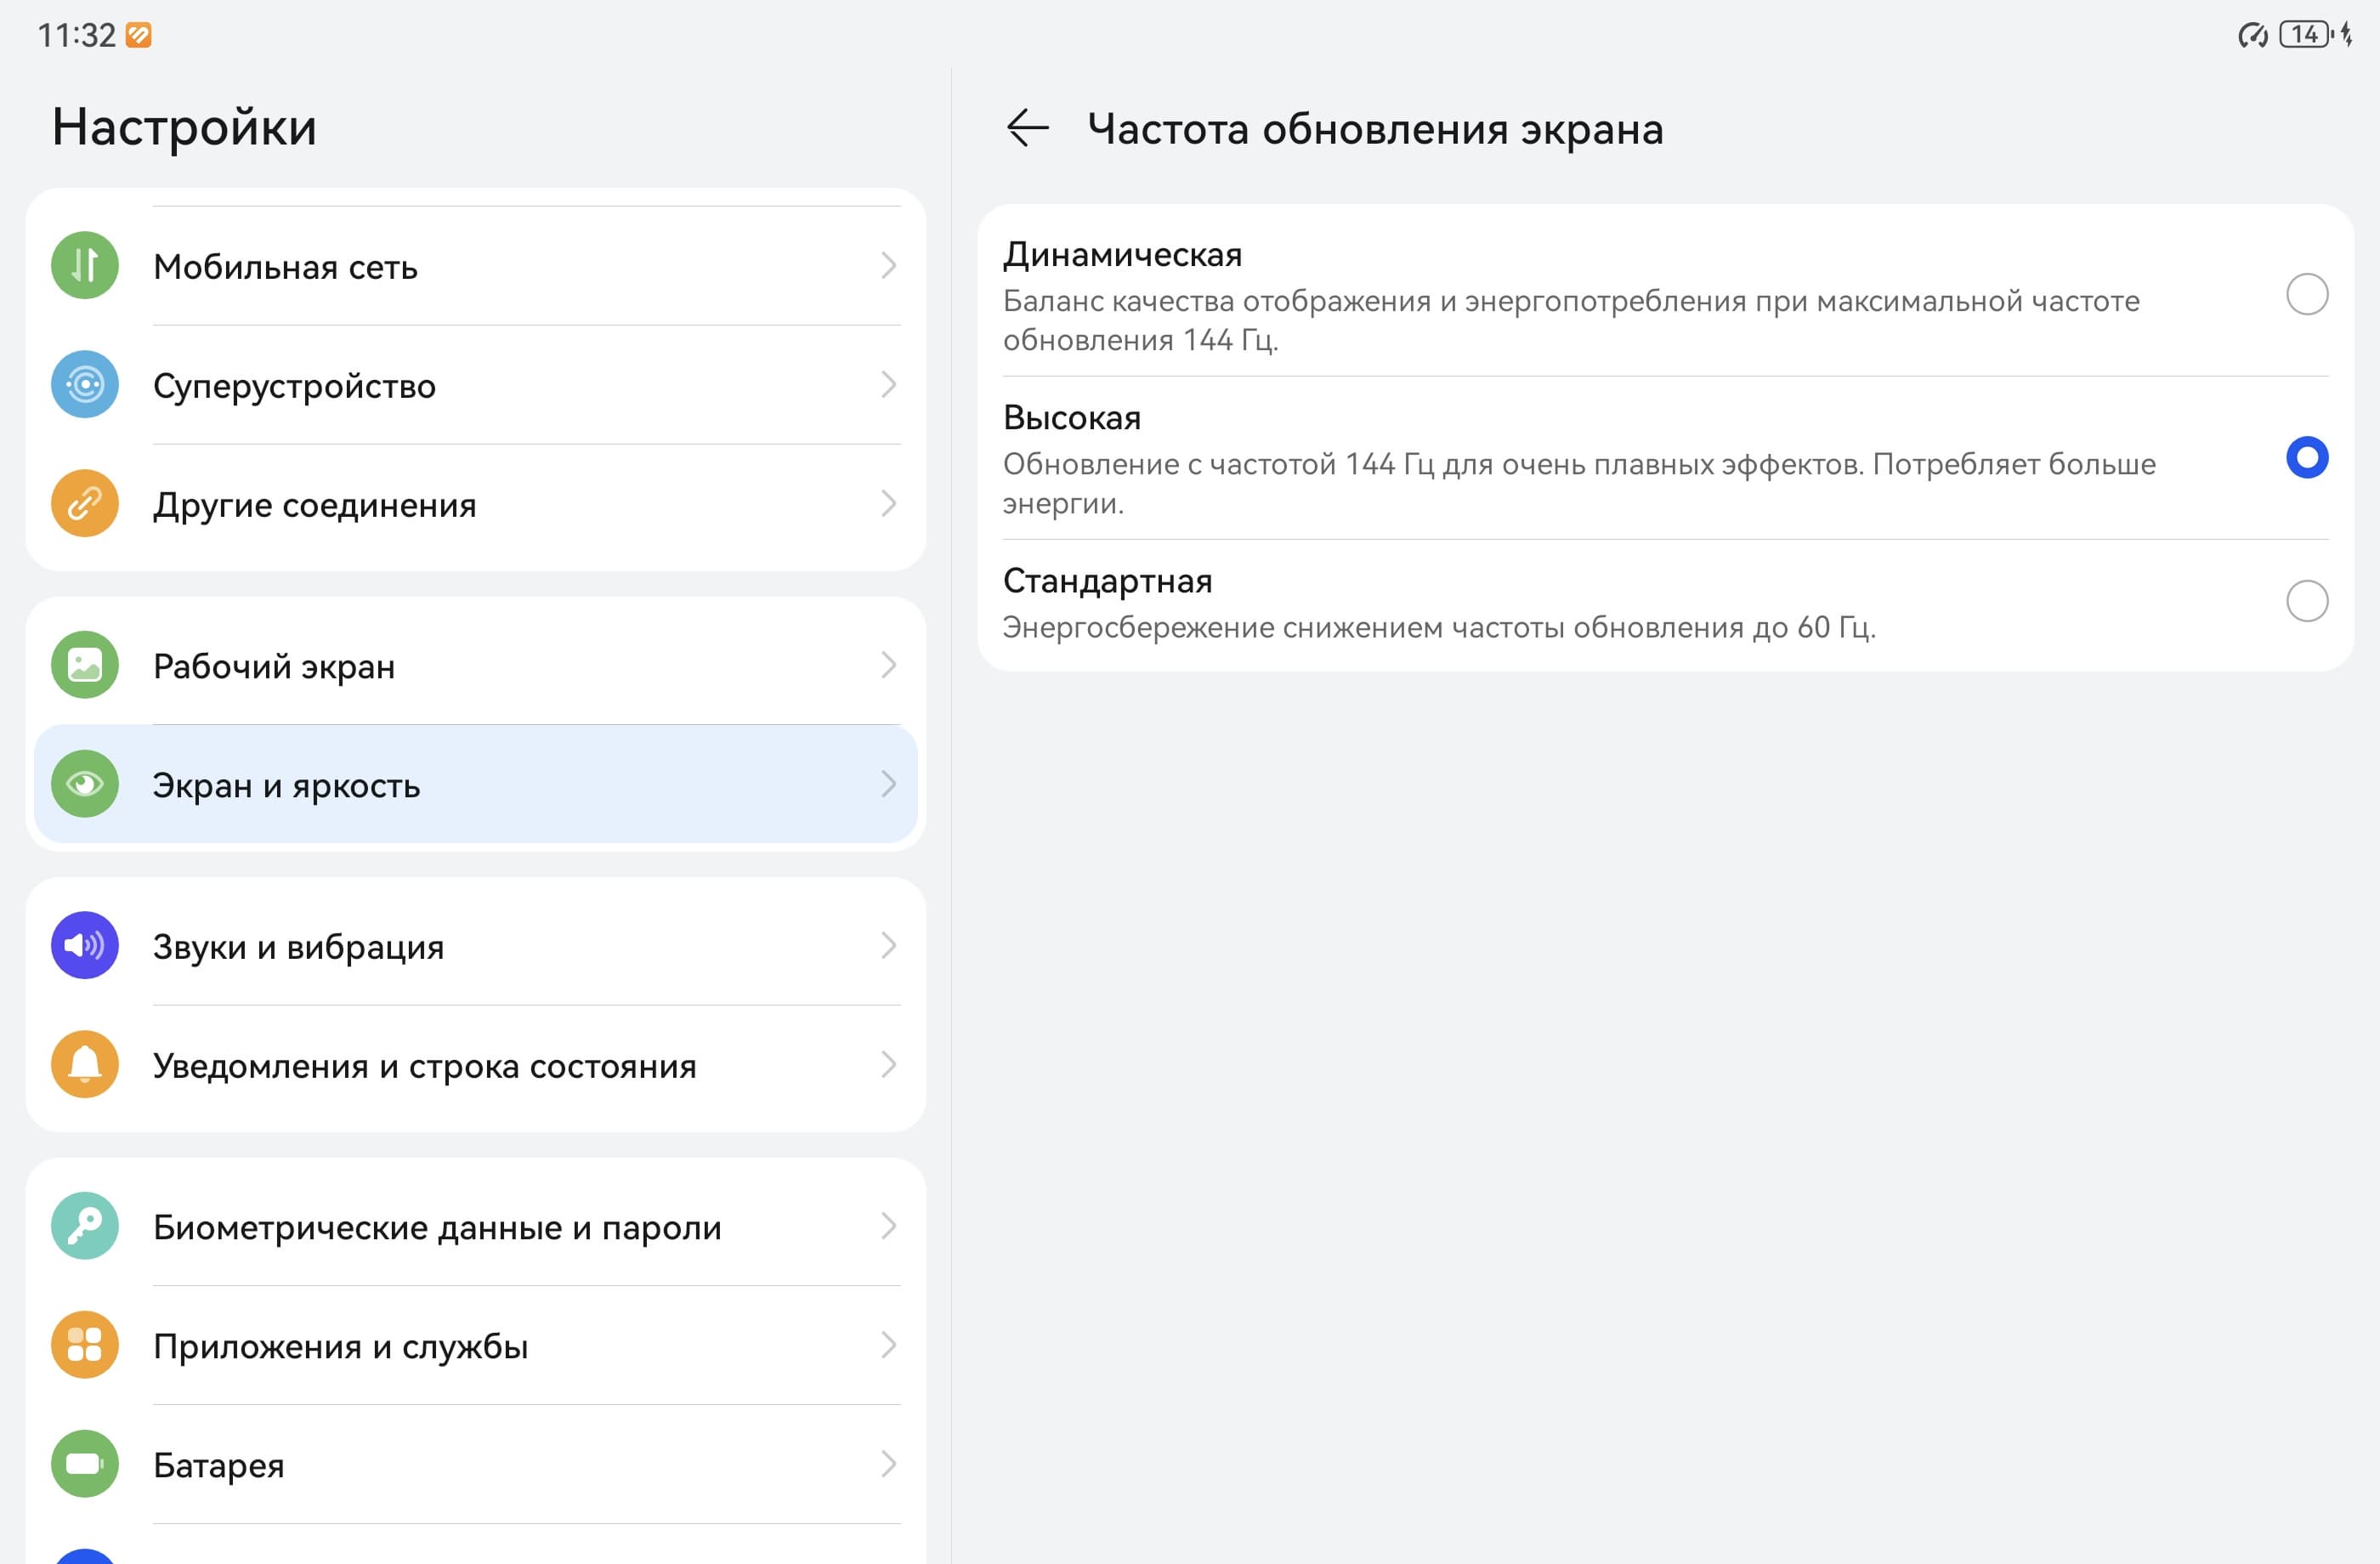Click the chevron next to Приложения и службы
Viewport: 2380px width, 1564px height.
888,1345
